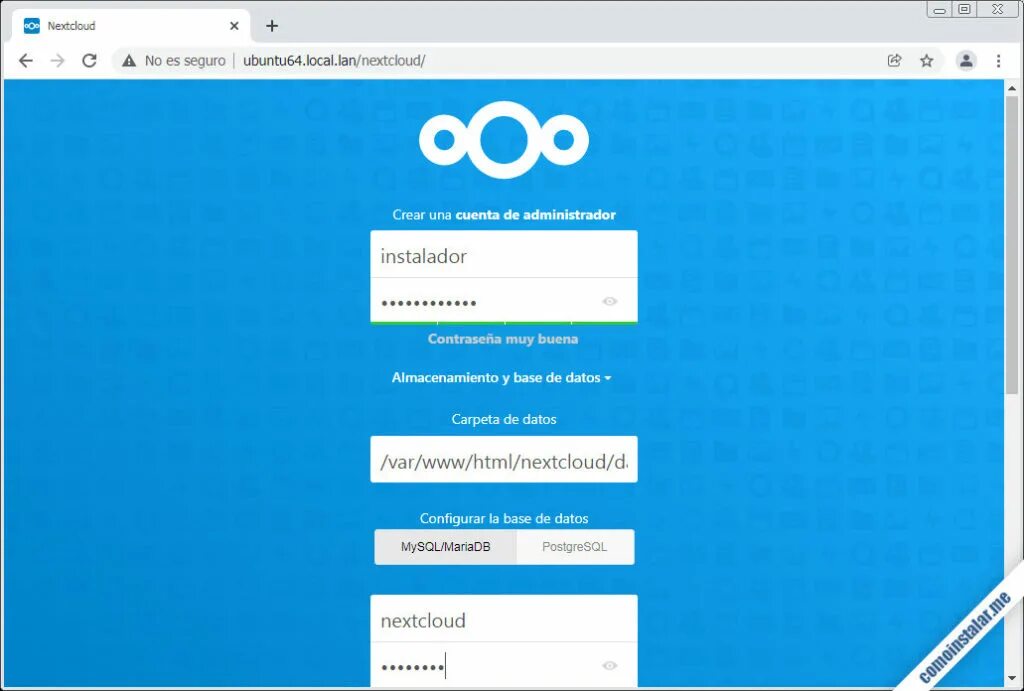Image resolution: width=1024 pixels, height=691 pixels.
Task: Open a new tab with the plus button
Action: pos(272,26)
